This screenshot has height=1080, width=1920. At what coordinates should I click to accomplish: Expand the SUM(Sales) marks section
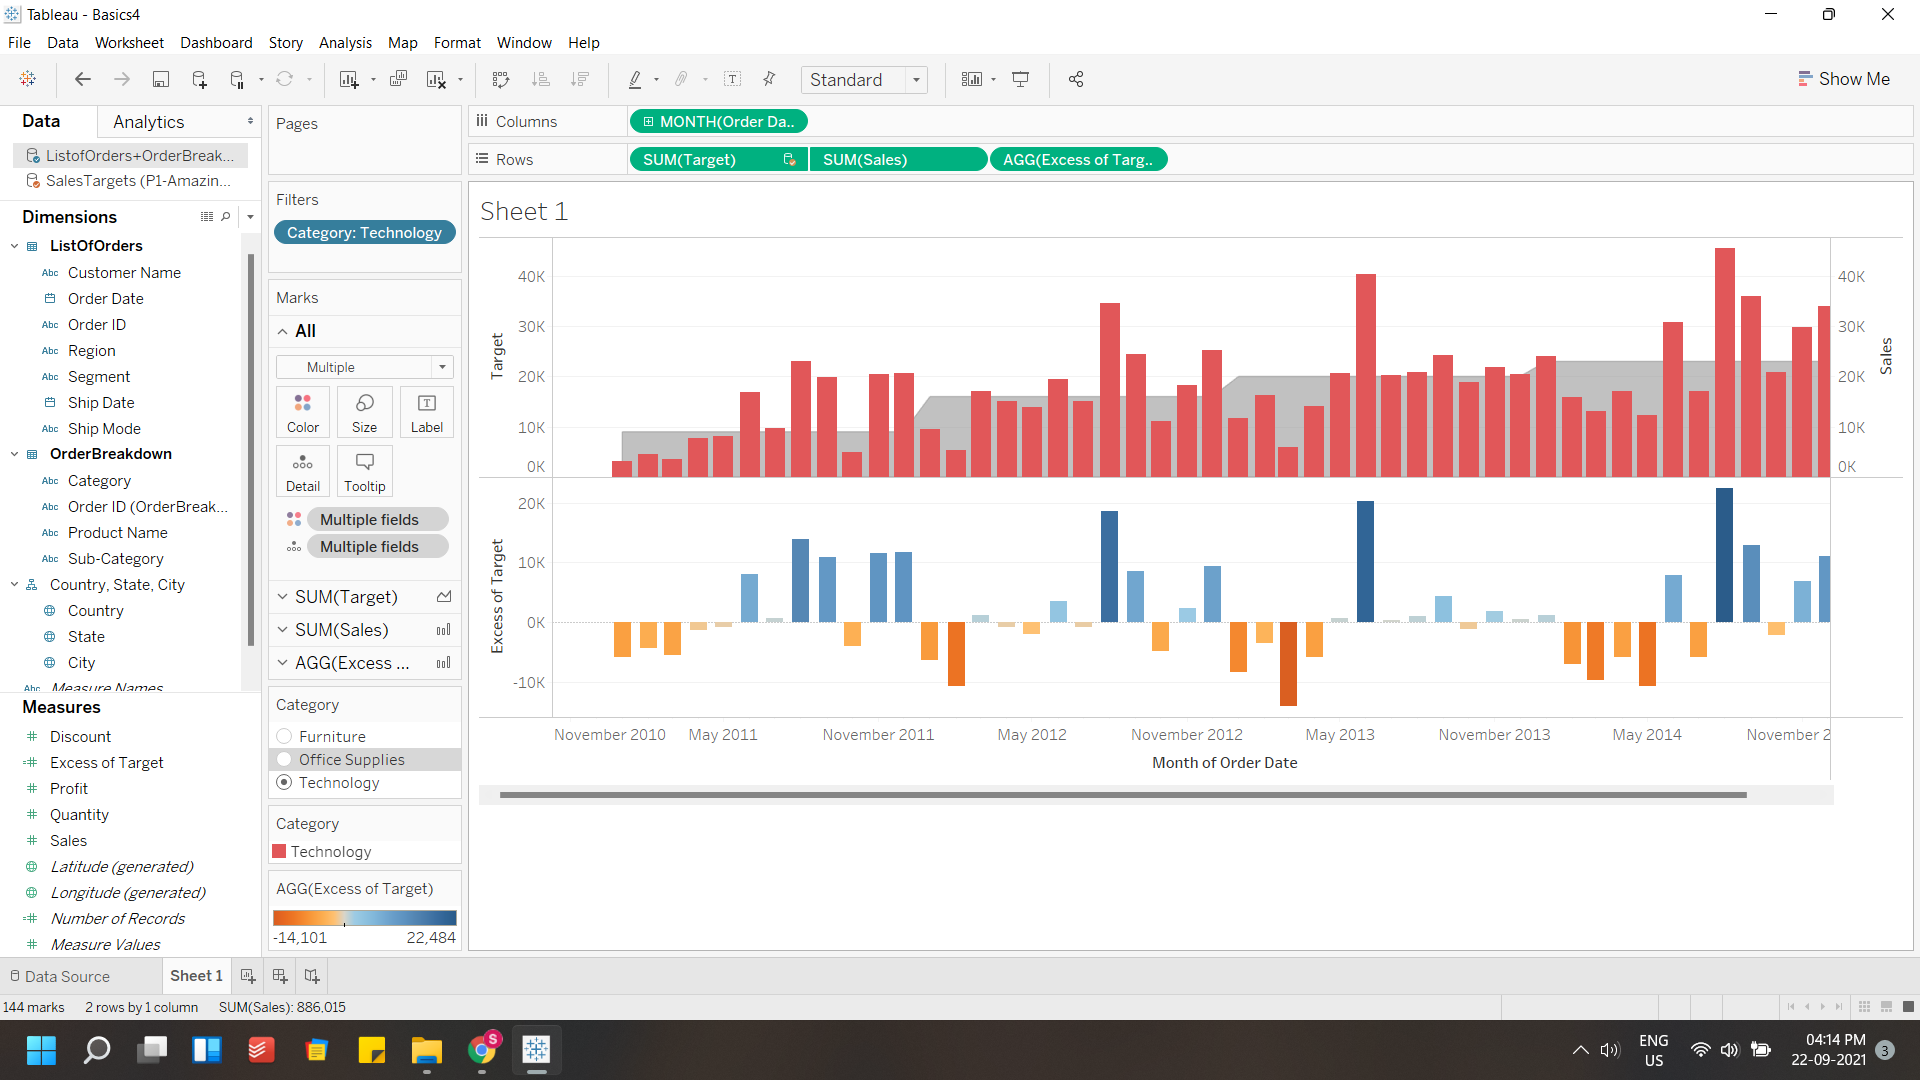click(283, 630)
